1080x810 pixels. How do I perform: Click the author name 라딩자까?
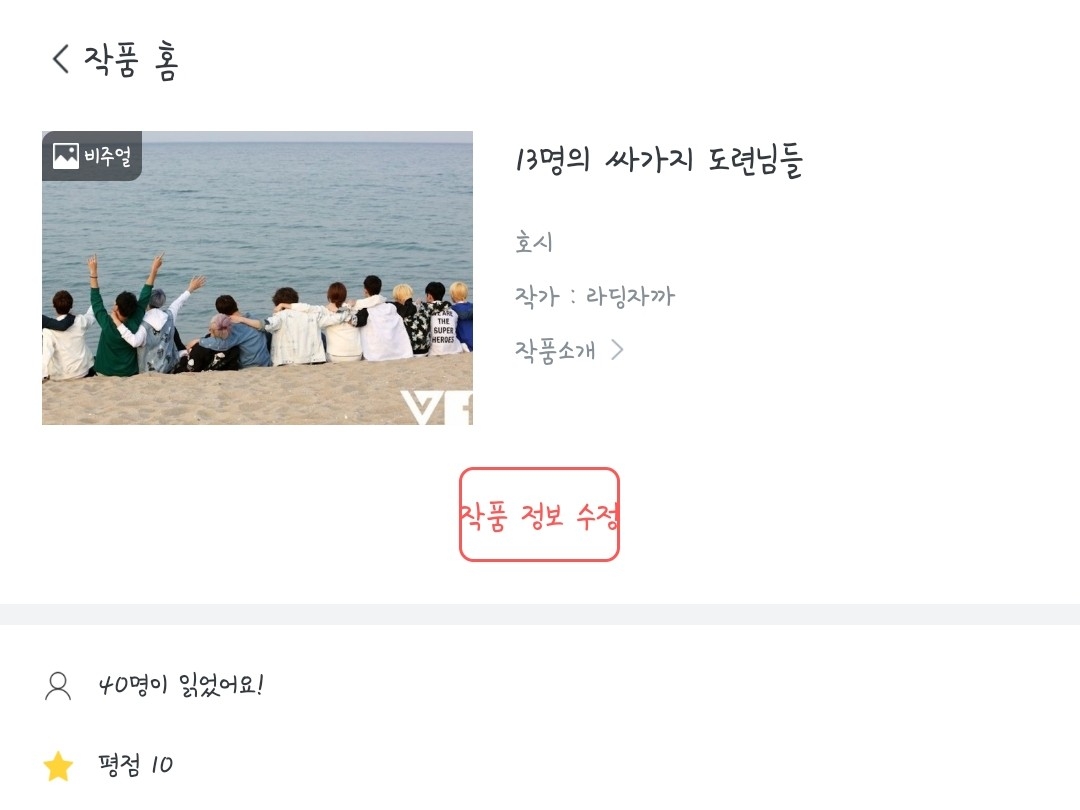pos(630,296)
